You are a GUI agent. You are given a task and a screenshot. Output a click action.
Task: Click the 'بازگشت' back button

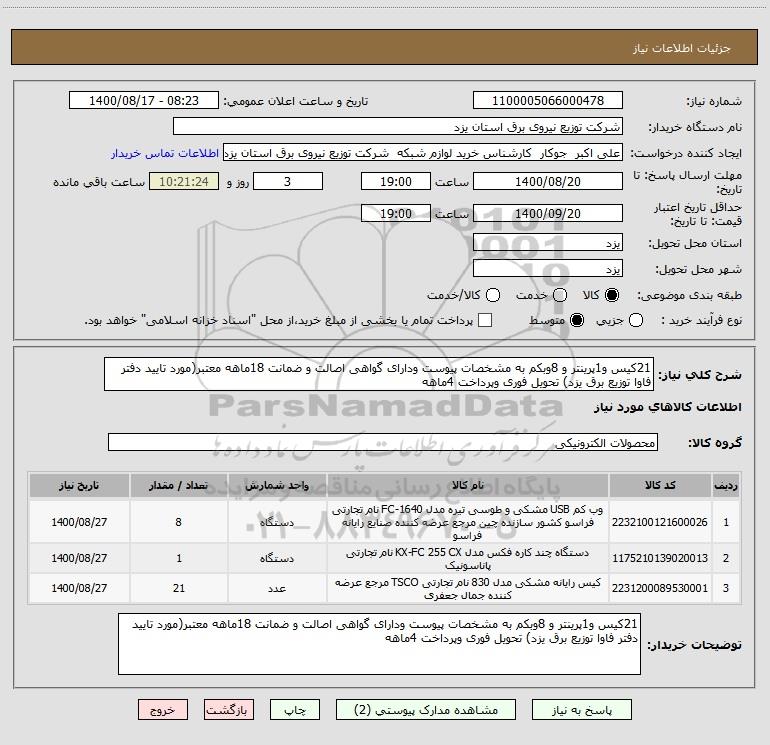229,710
